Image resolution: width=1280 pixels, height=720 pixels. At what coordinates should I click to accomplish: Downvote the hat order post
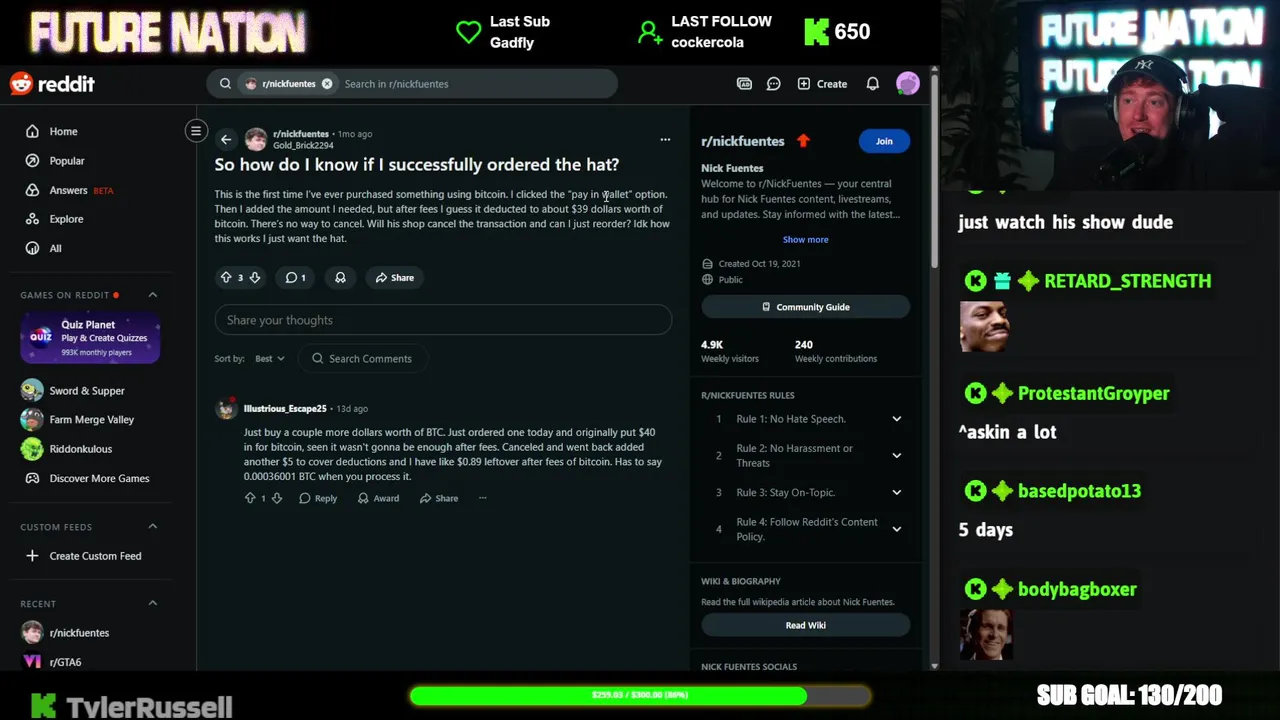[x=255, y=278]
